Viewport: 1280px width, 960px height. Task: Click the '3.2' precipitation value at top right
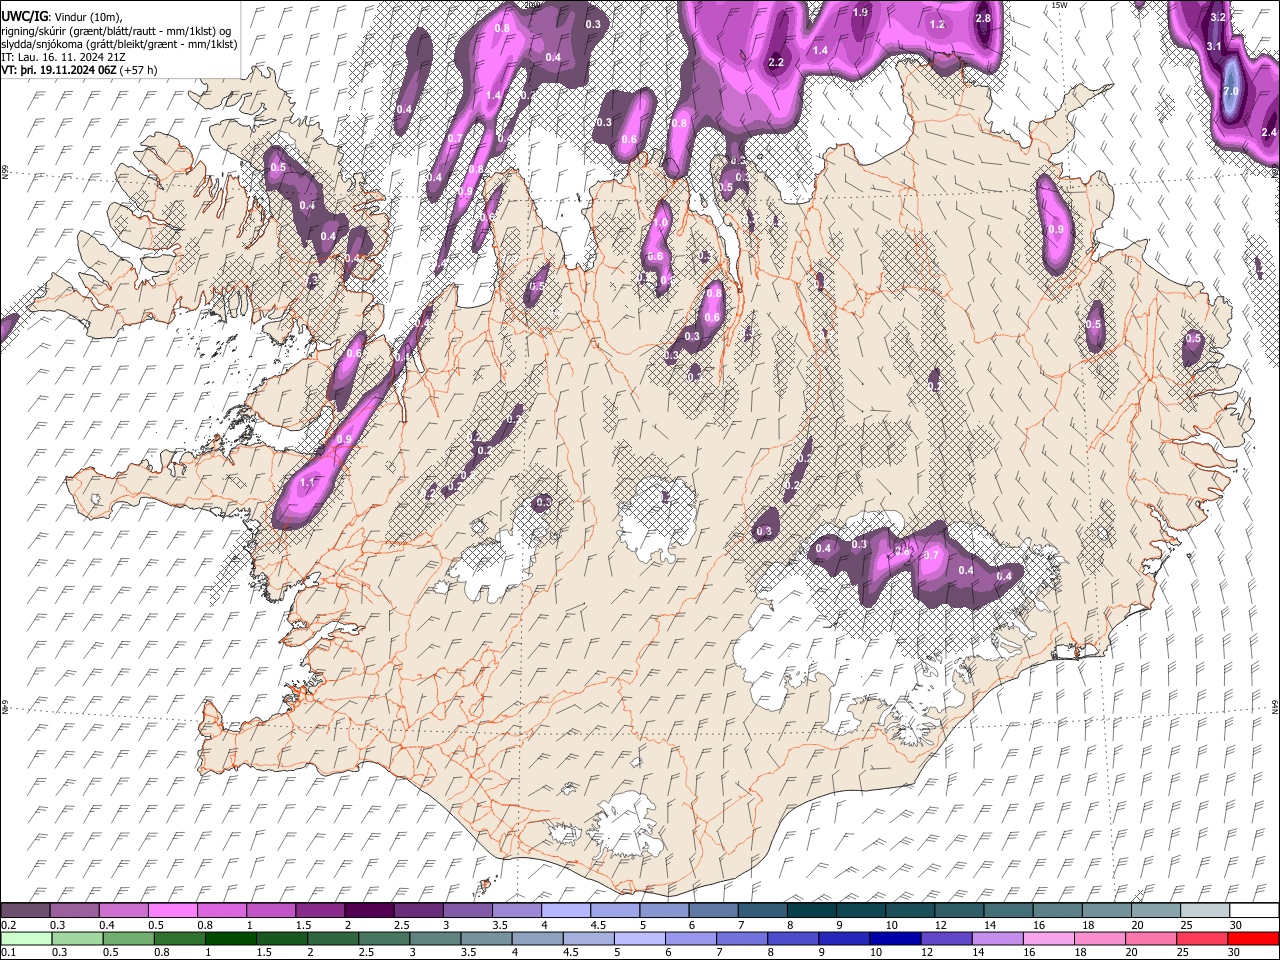point(1218,18)
